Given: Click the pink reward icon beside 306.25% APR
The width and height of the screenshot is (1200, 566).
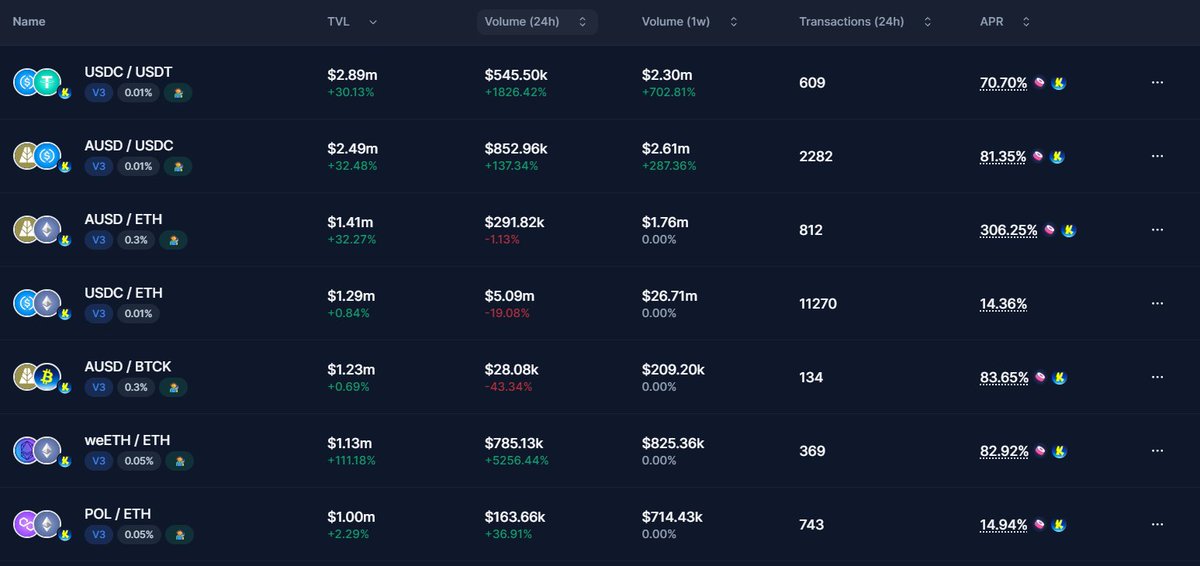Looking at the screenshot, I should click(1049, 230).
